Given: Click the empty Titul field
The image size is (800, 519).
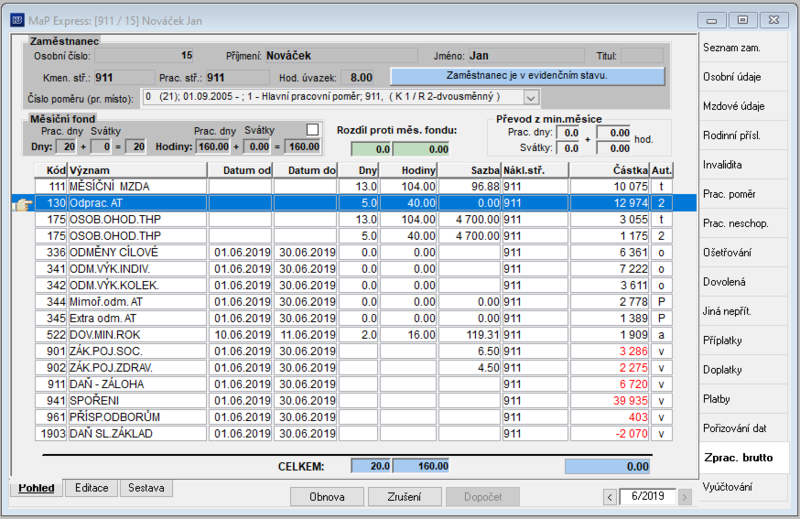Looking at the screenshot, I should pos(642,56).
